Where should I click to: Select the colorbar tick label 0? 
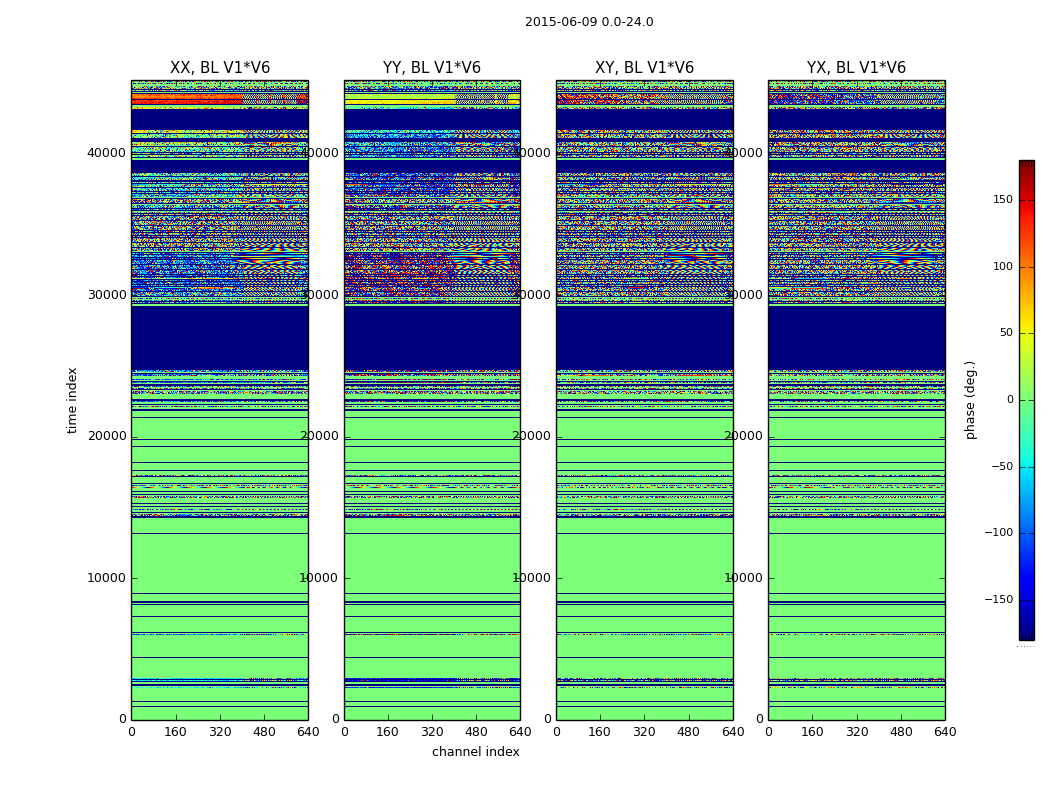tap(1009, 400)
